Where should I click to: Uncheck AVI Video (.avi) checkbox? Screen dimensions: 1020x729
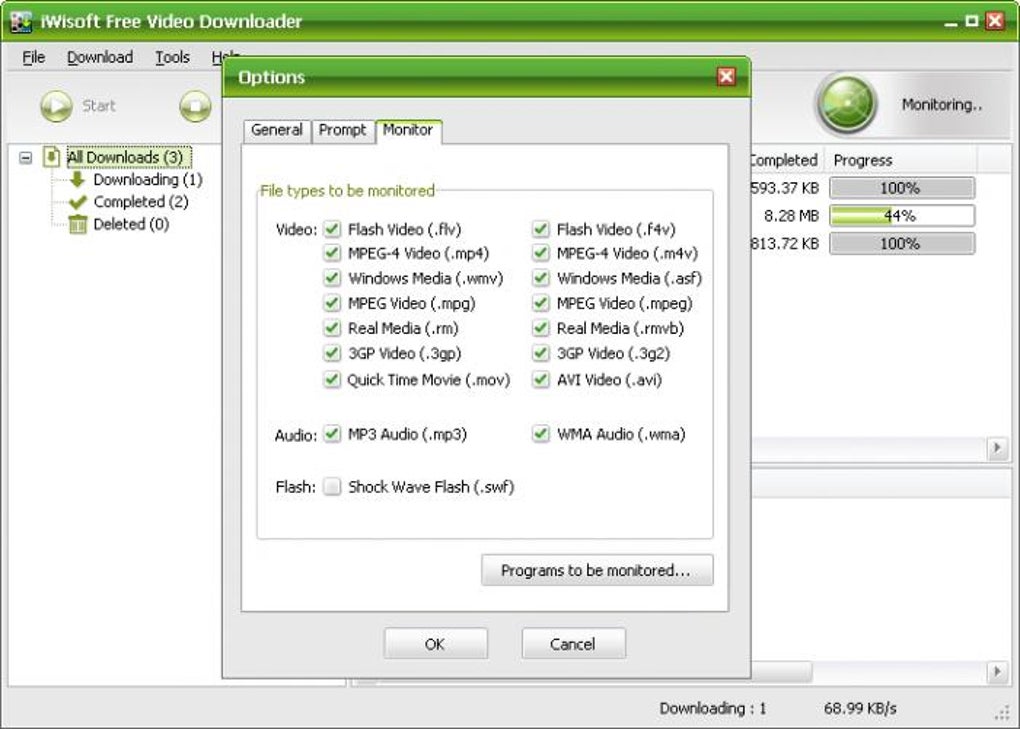tap(541, 379)
